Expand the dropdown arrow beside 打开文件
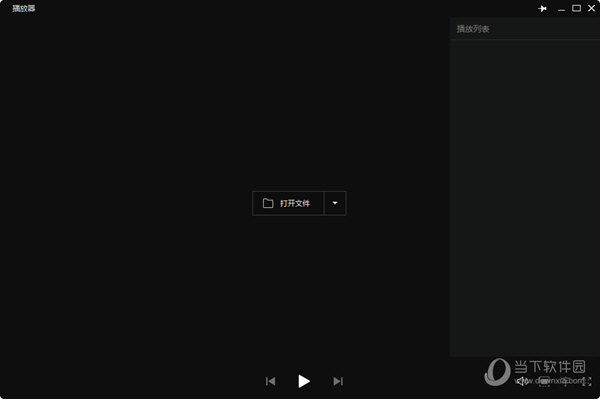Screen dimensions: 600x399 (x=335, y=203)
